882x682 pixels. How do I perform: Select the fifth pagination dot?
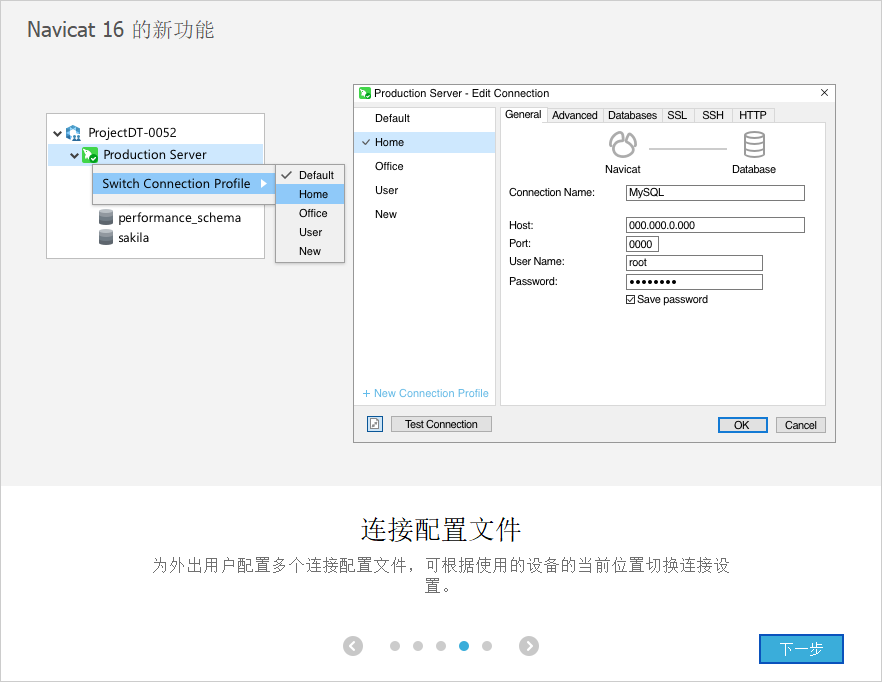(x=487, y=646)
